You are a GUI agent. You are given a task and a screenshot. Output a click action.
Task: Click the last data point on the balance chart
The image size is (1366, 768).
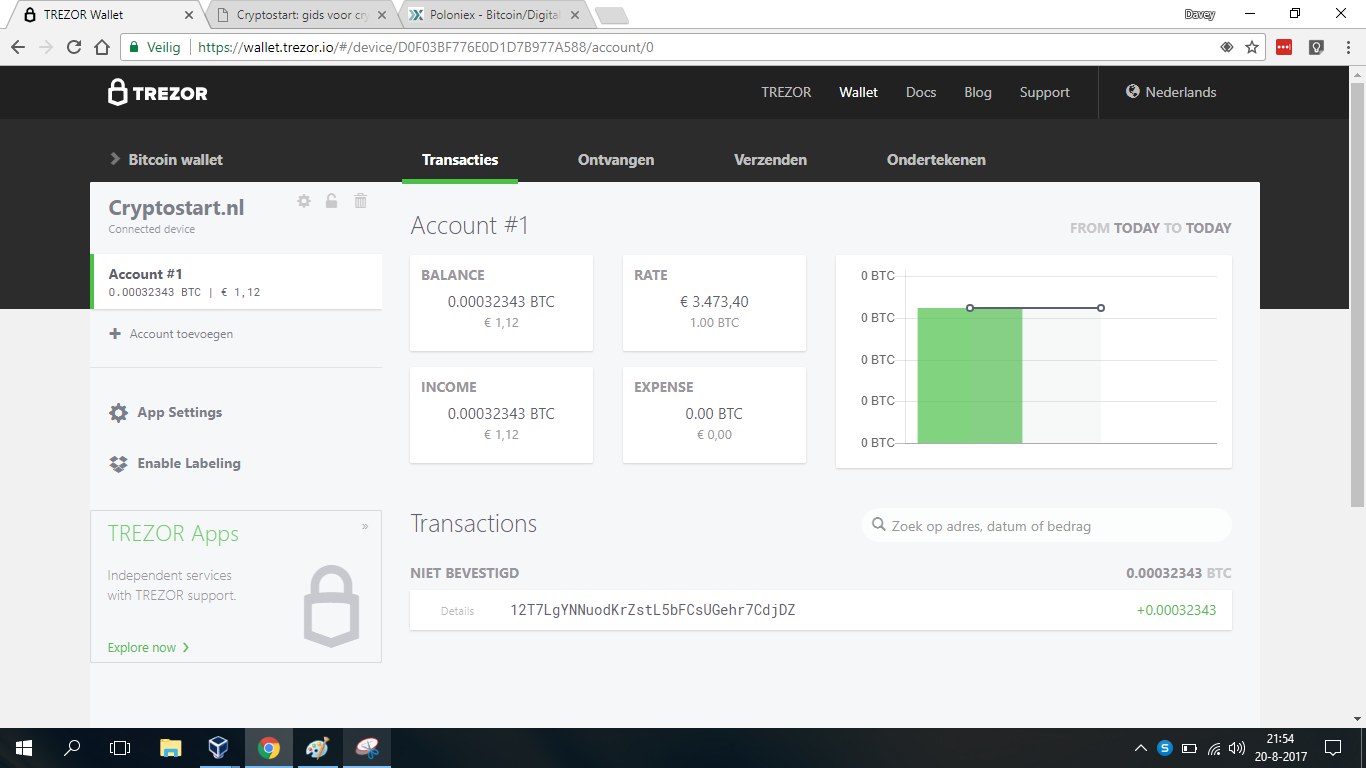pos(1101,308)
